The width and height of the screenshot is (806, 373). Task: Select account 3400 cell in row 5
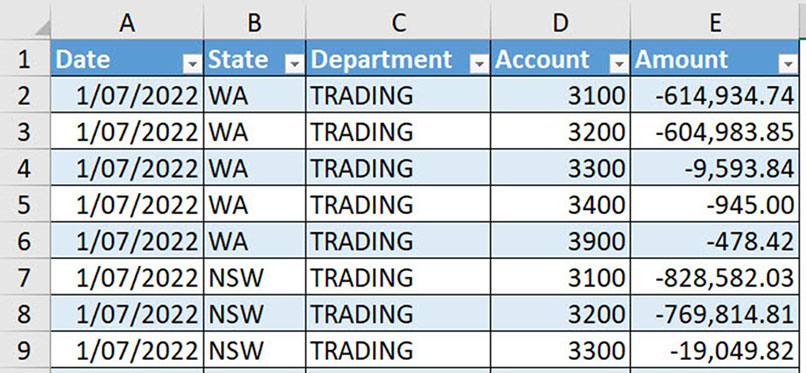coord(560,204)
